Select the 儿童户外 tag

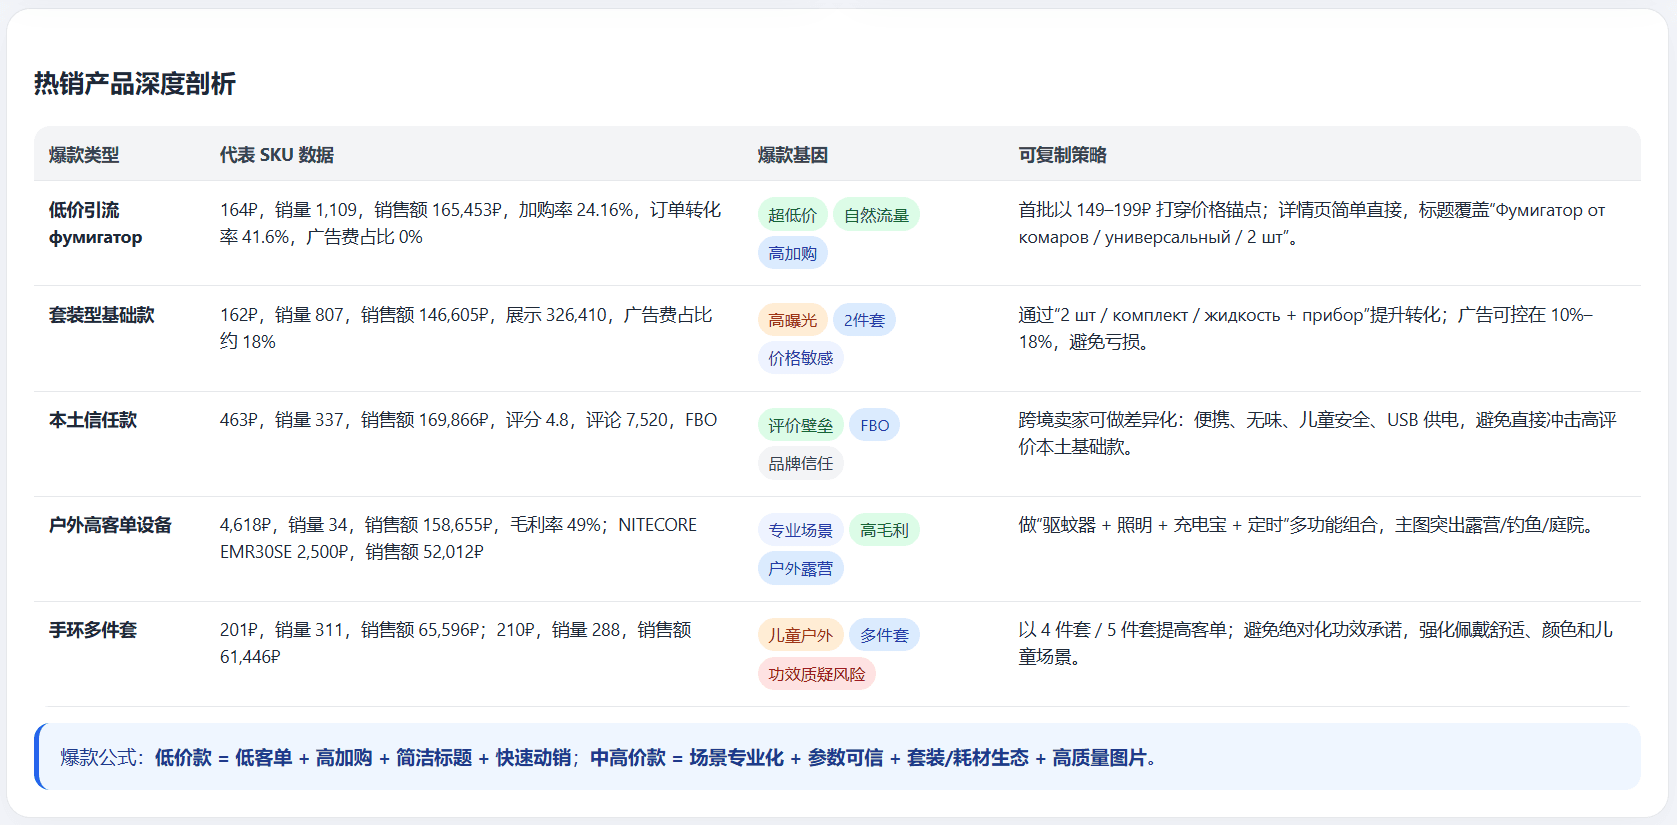pos(800,635)
